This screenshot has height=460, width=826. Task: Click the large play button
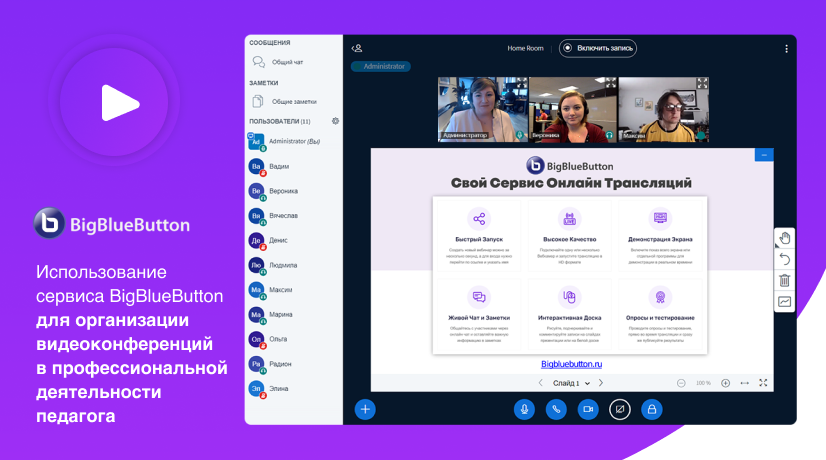click(114, 102)
